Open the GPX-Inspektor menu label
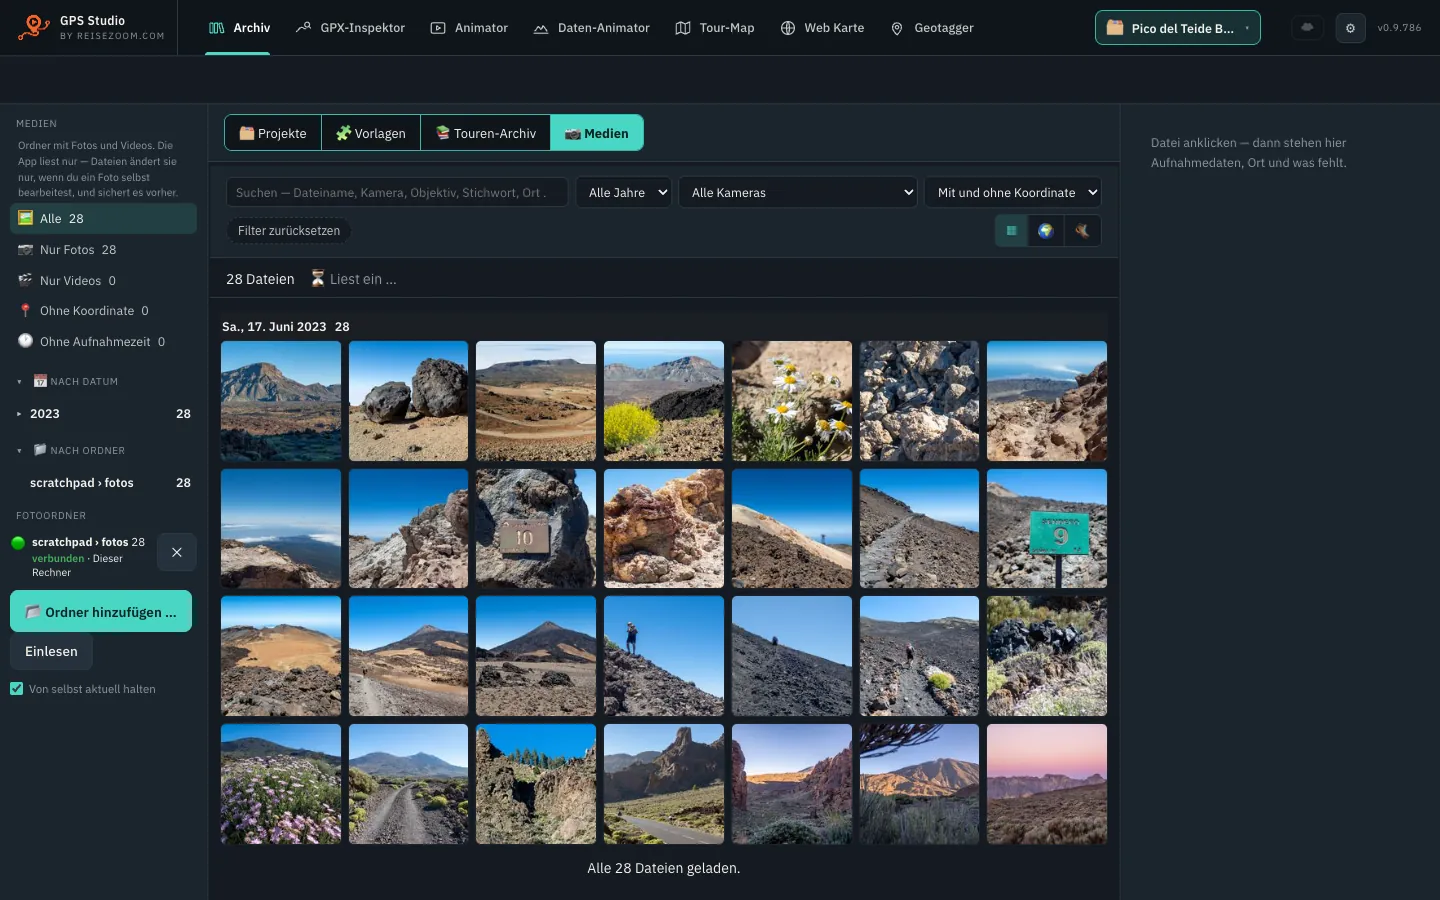The height and width of the screenshot is (900, 1440). coord(363,28)
